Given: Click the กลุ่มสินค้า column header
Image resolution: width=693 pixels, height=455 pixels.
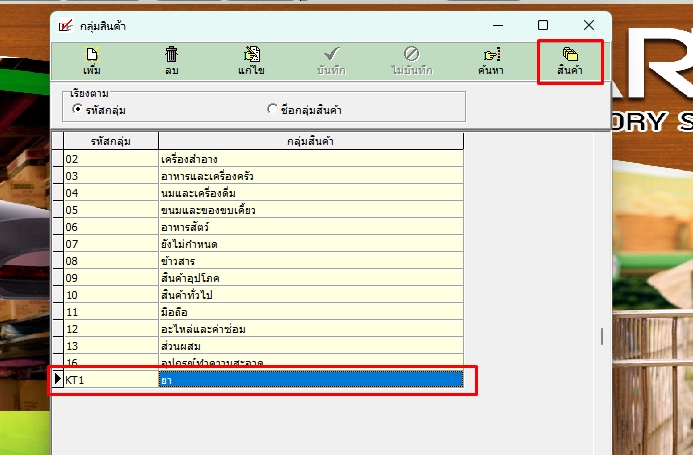Looking at the screenshot, I should click(x=311, y=141).
